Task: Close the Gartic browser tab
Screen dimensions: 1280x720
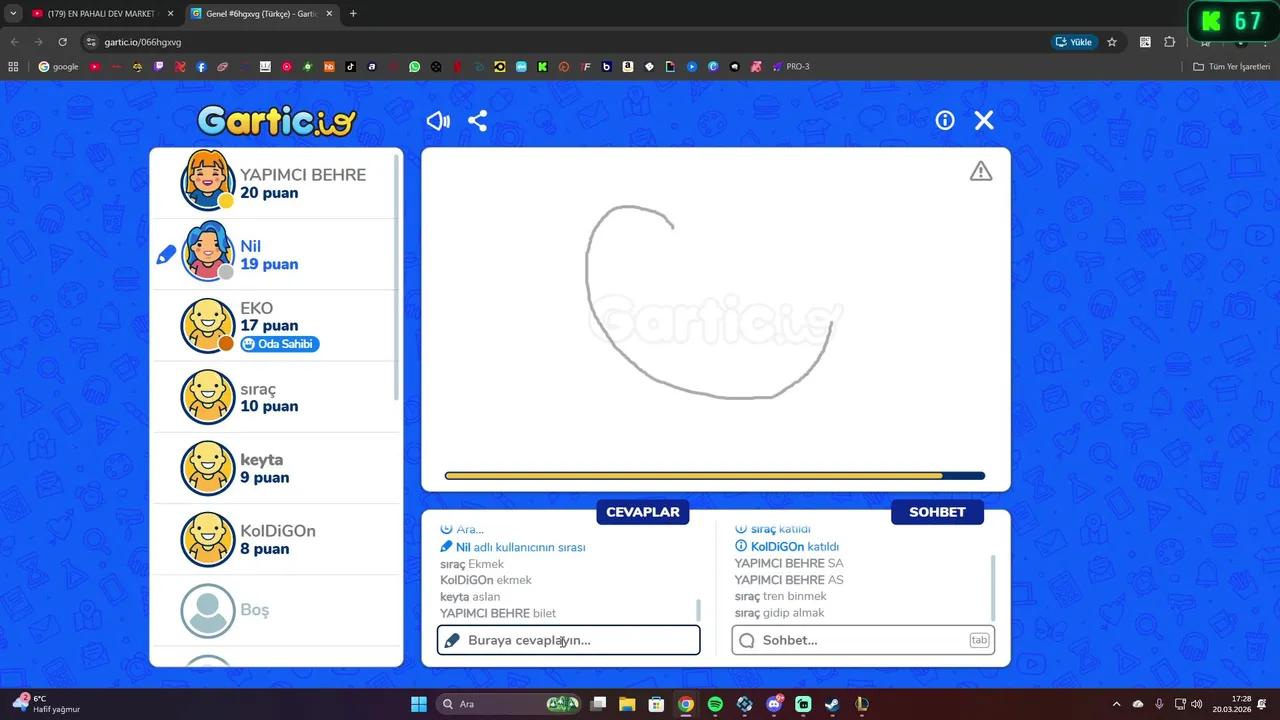Action: (329, 14)
